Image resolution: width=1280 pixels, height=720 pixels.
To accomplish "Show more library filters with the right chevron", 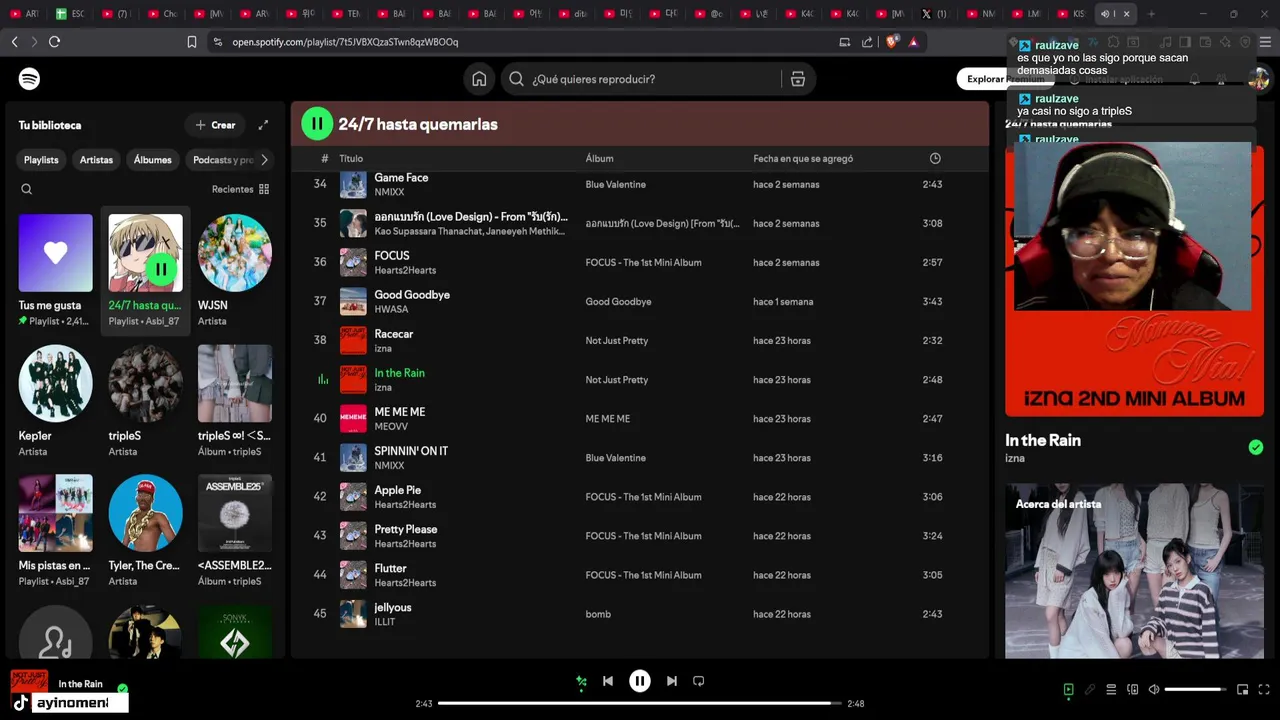I will (264, 160).
